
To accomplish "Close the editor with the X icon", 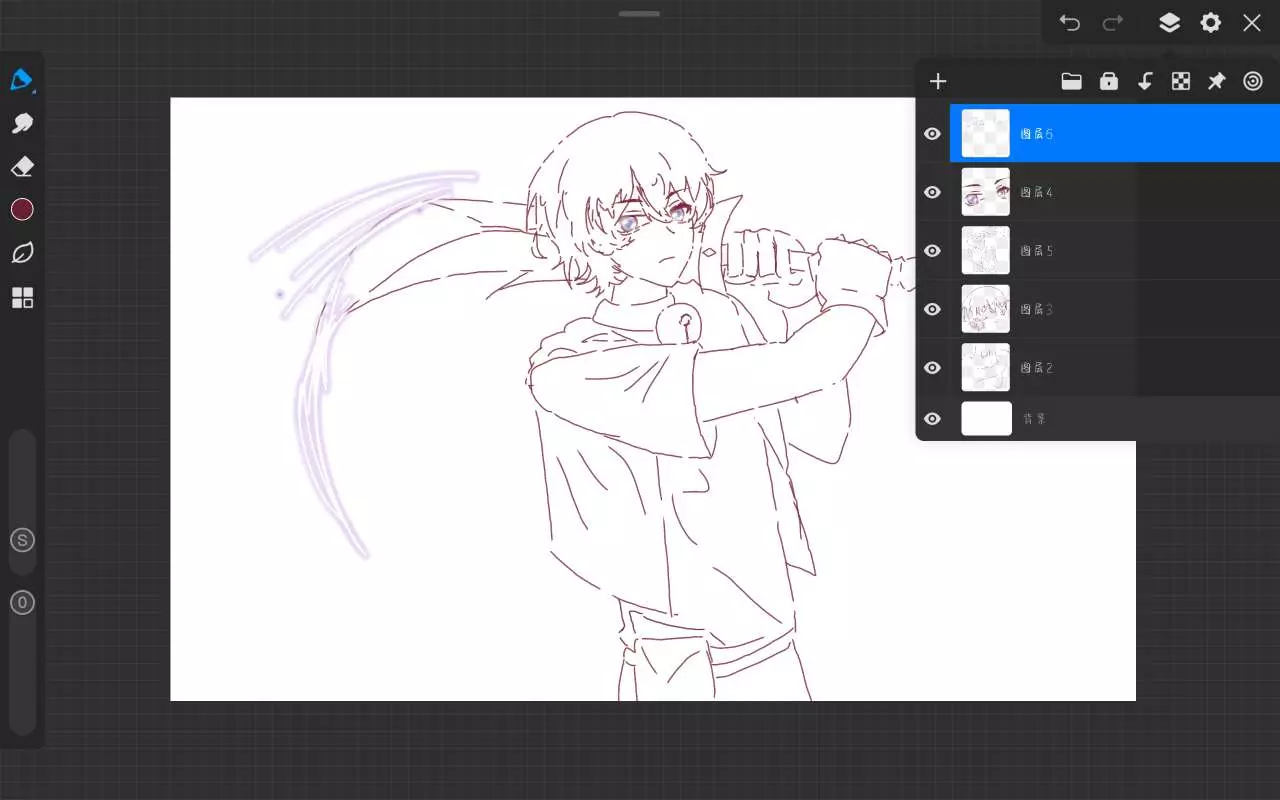I will pyautogui.click(x=1252, y=23).
